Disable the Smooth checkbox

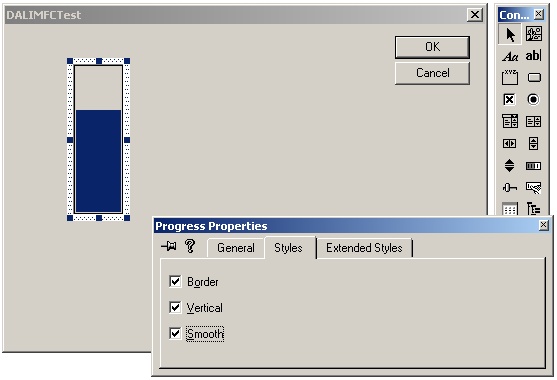point(175,333)
